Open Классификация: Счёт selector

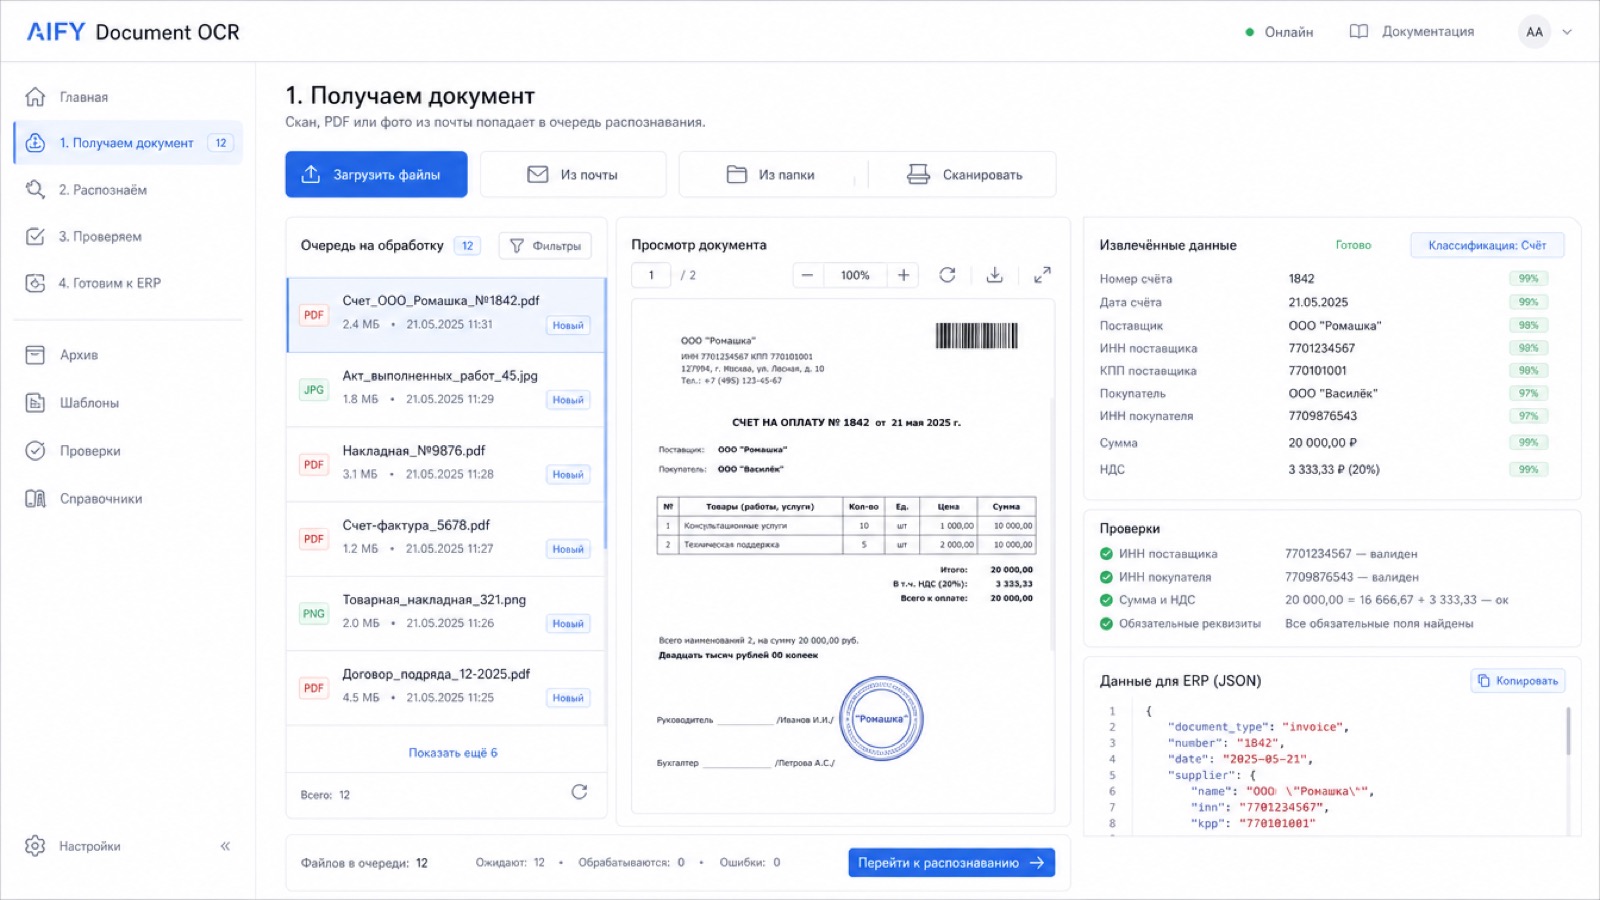[1487, 245]
